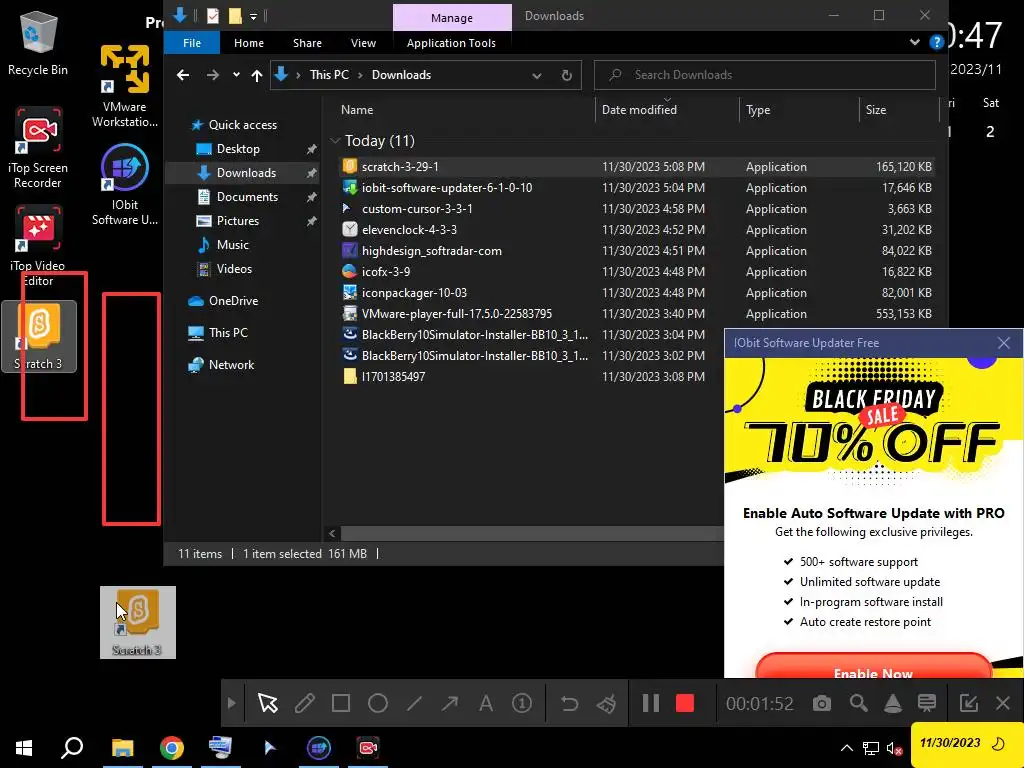Switch to the Home ribbon tab
1024x768 pixels.
[249, 43]
